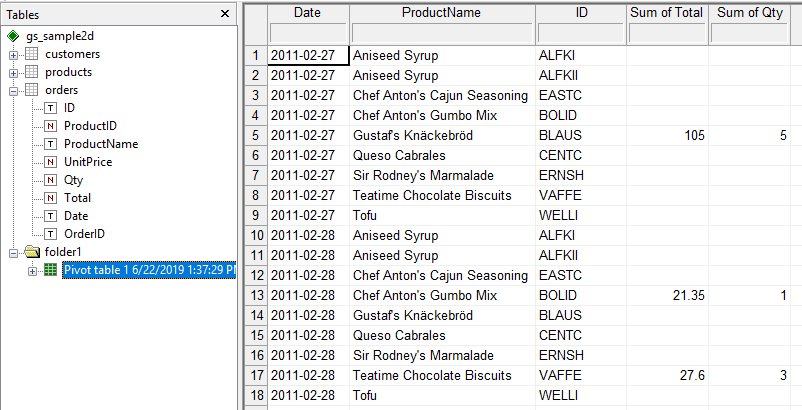Close the Tables panel
The image size is (802, 410).
225,13
